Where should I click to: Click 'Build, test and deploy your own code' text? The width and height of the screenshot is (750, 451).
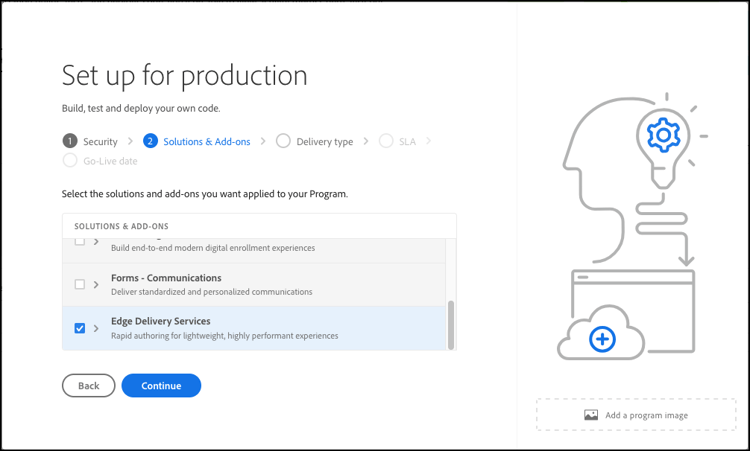pyautogui.click(x=141, y=109)
